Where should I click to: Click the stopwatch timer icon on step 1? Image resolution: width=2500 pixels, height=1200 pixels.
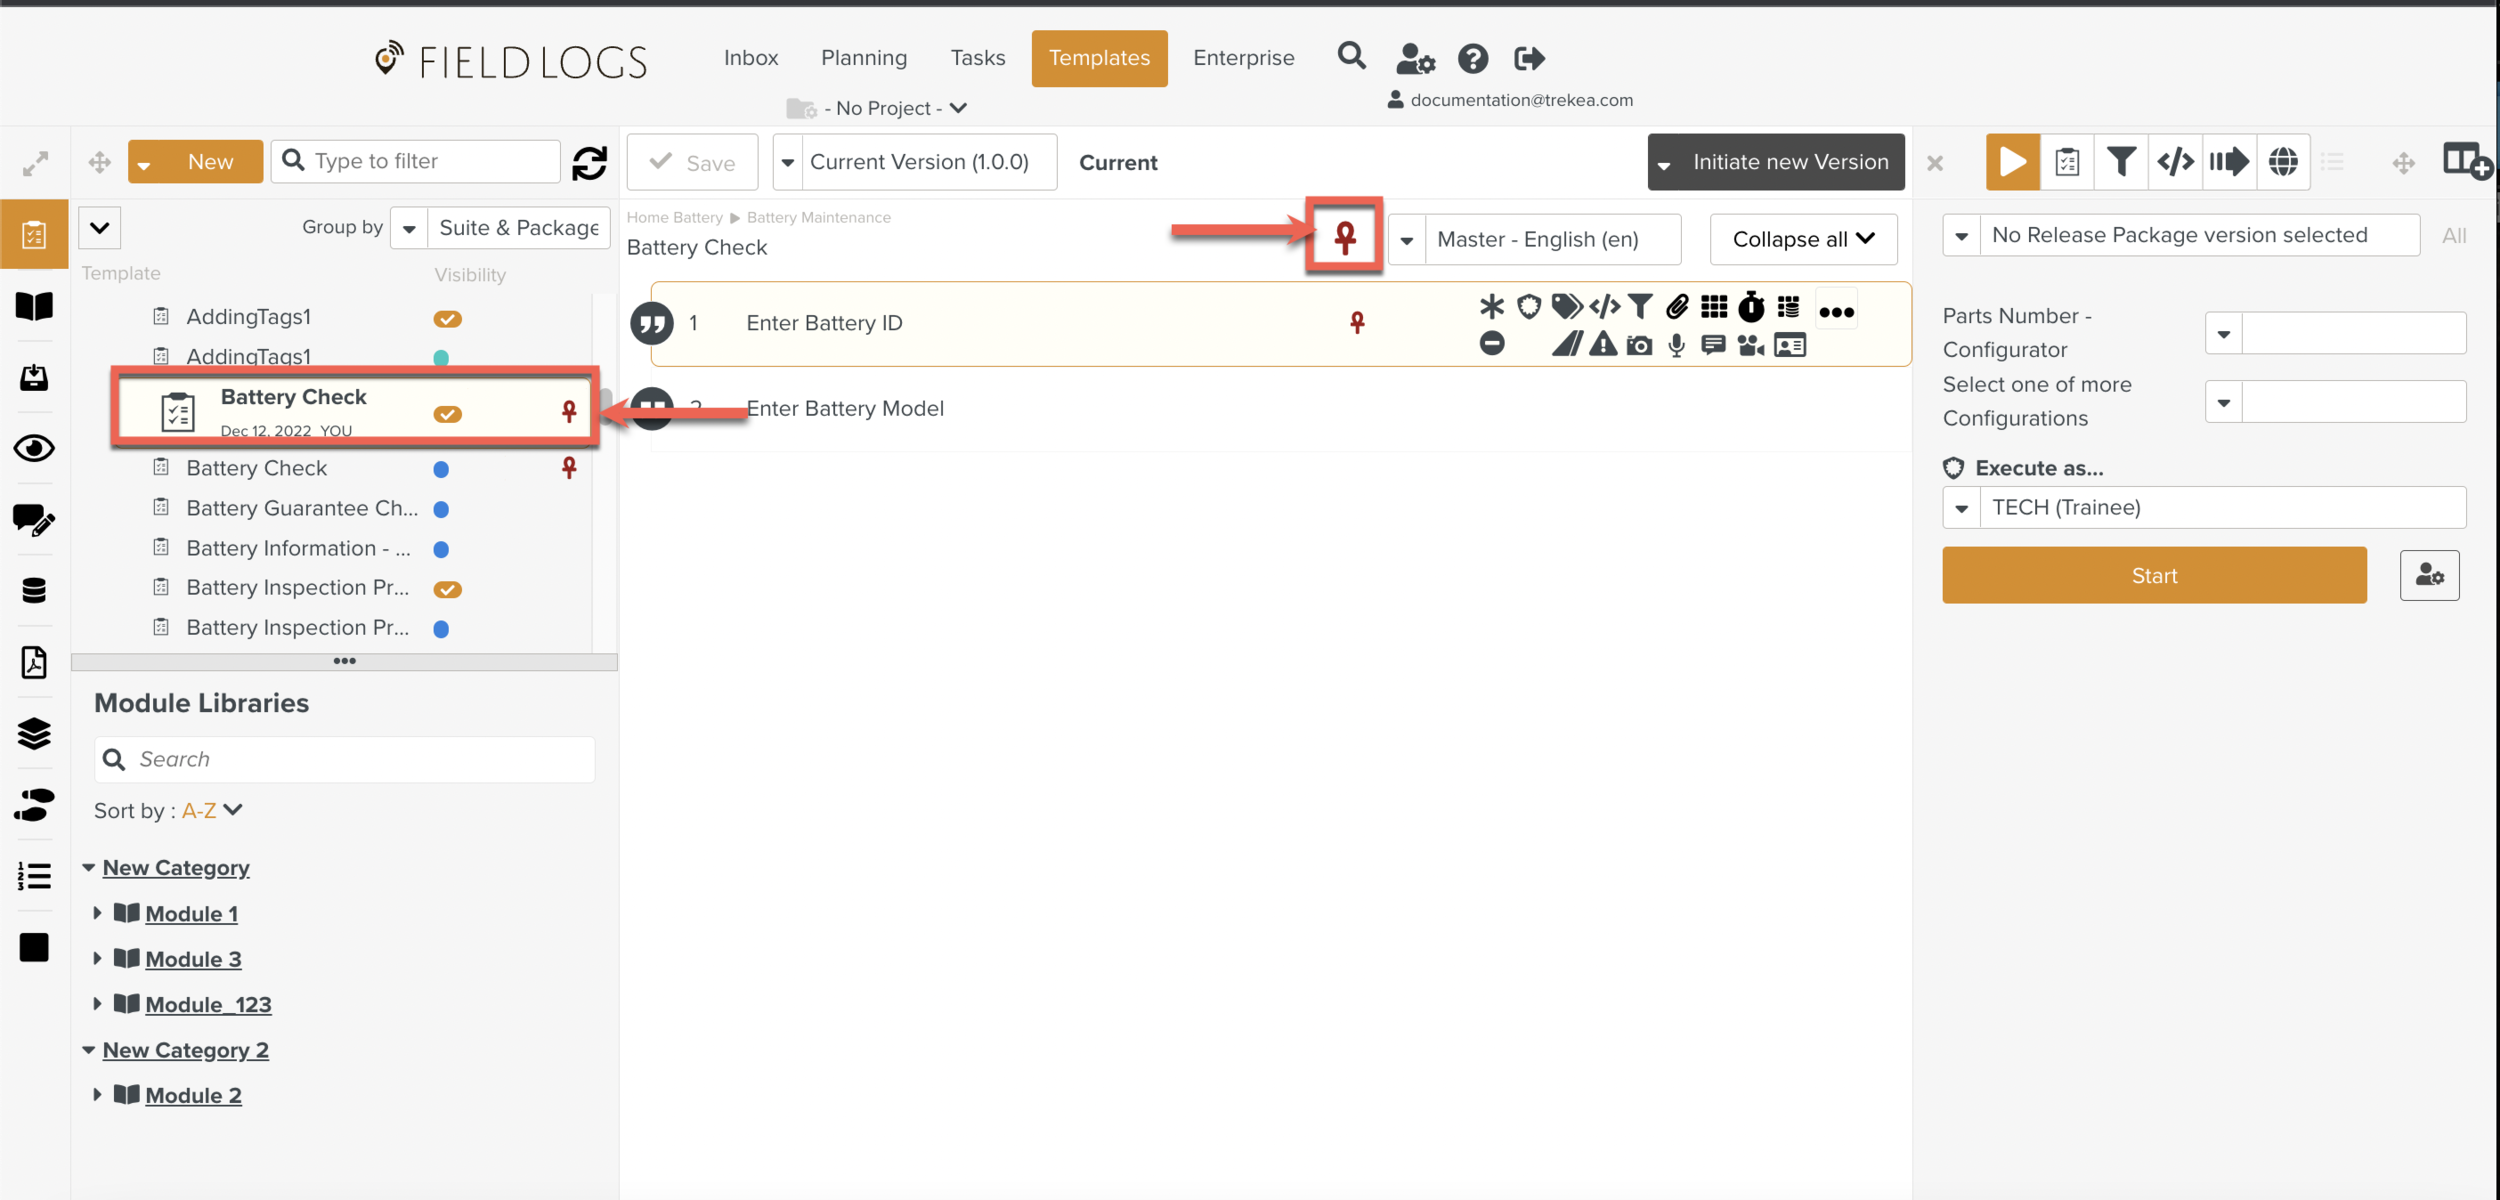click(x=1751, y=307)
